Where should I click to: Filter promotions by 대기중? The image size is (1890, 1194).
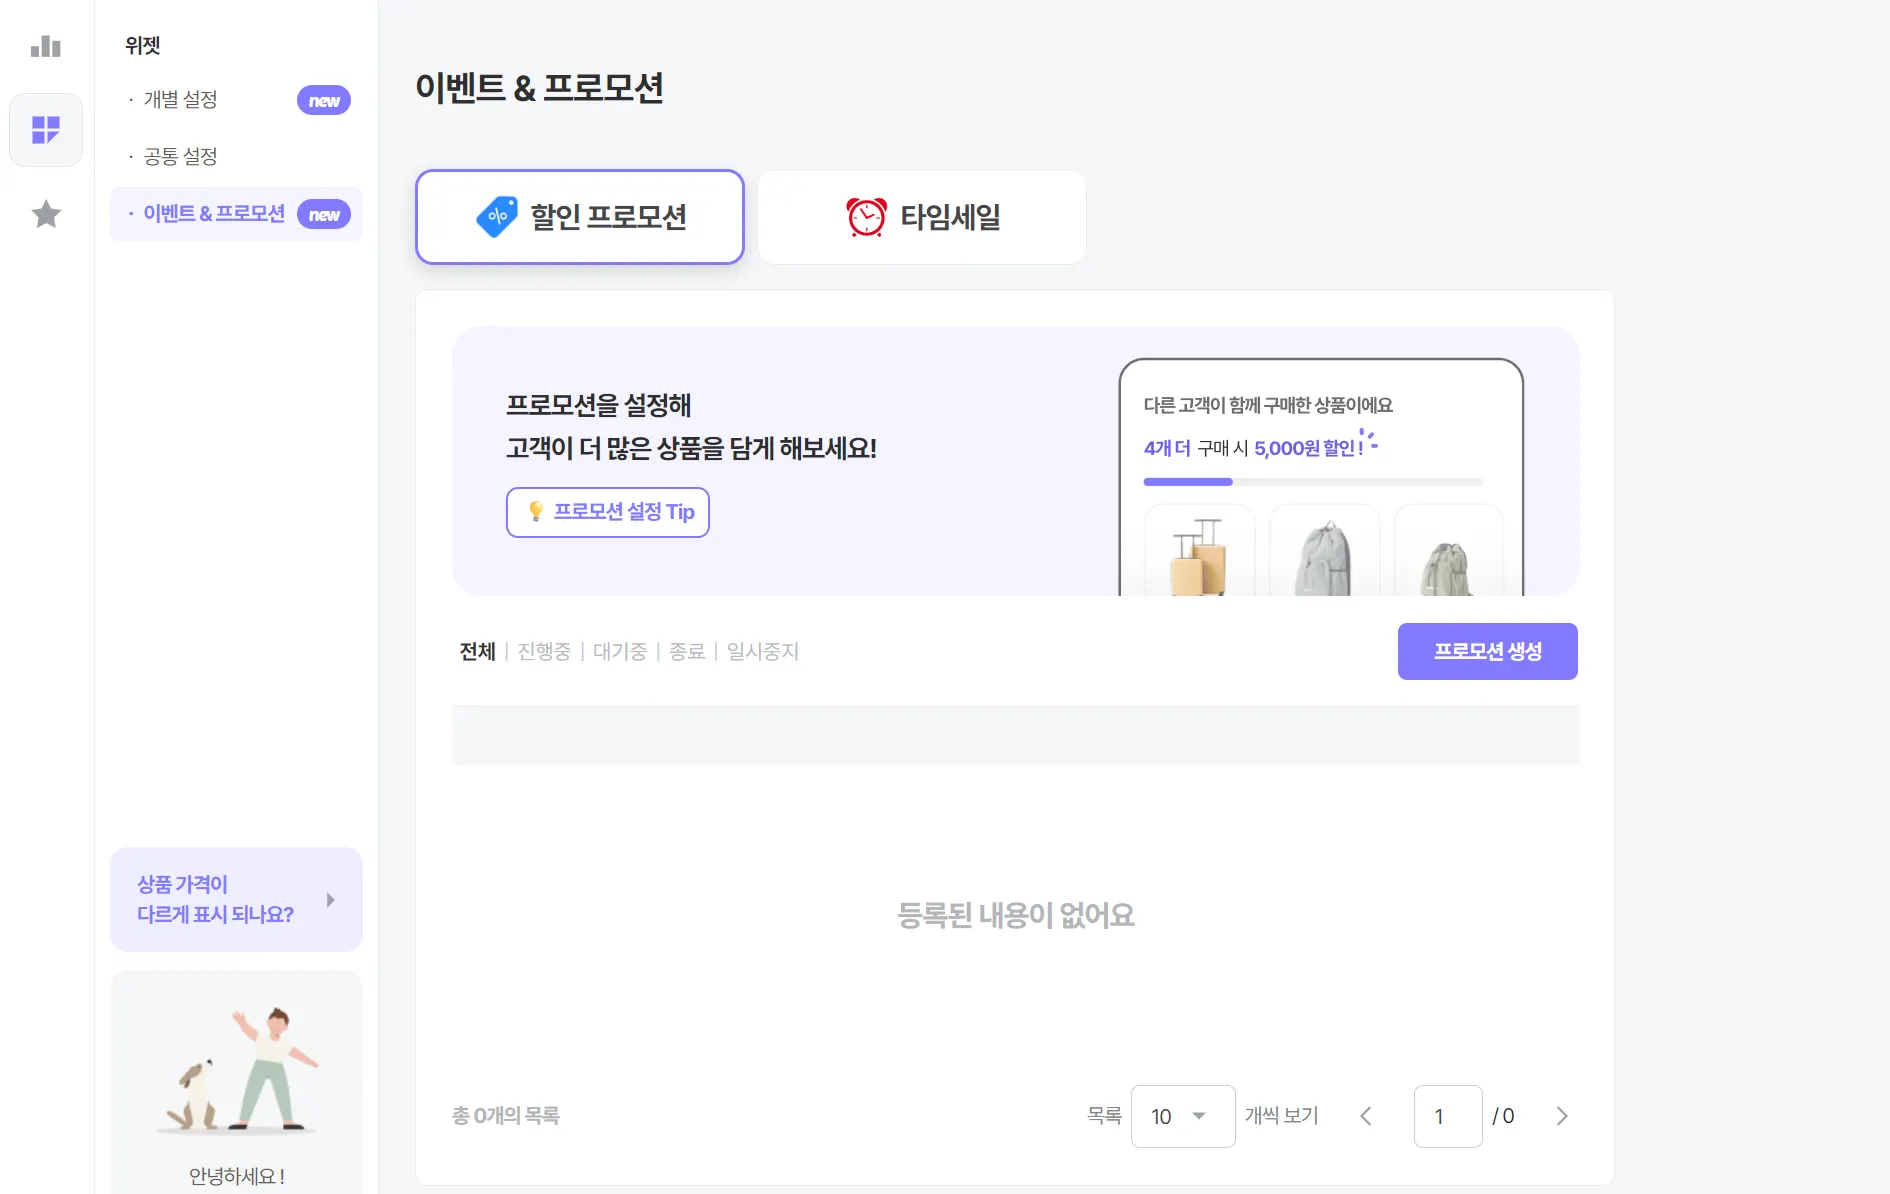pos(620,652)
